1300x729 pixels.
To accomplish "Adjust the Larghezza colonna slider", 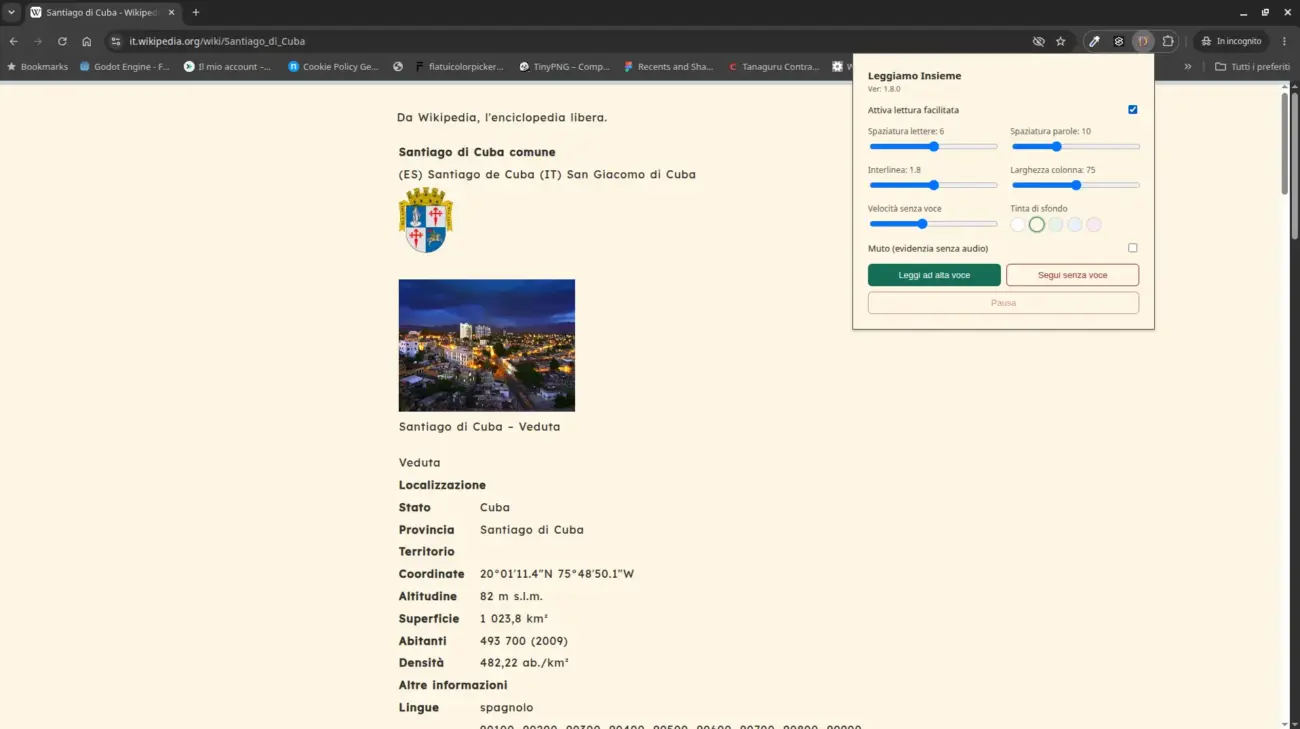I will click(1075, 185).
